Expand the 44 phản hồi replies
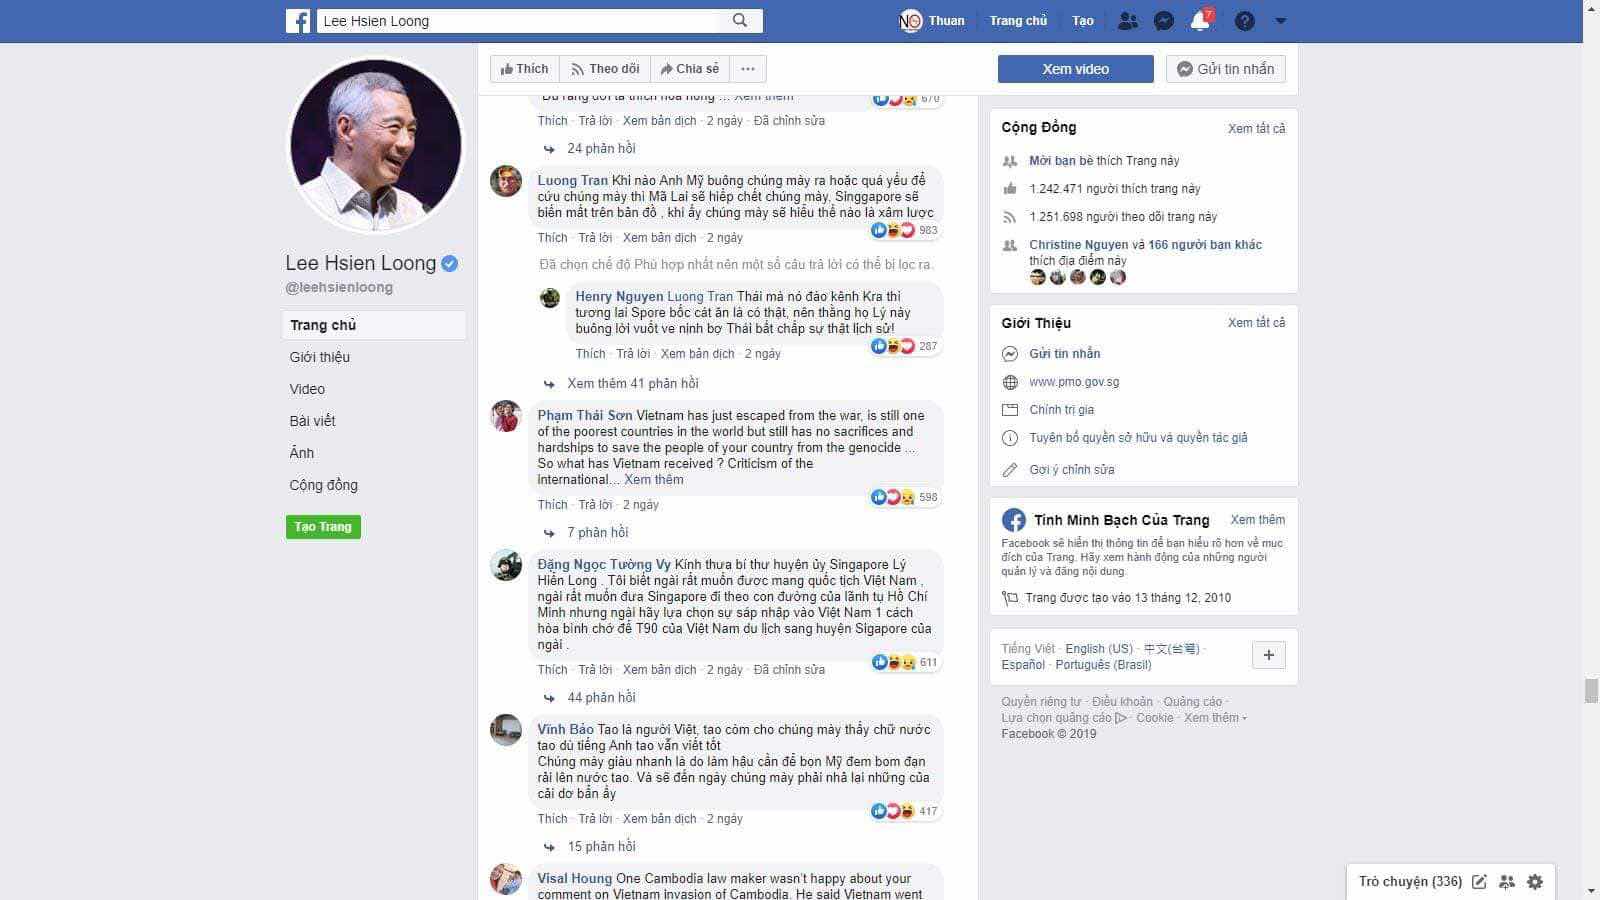 pos(601,697)
